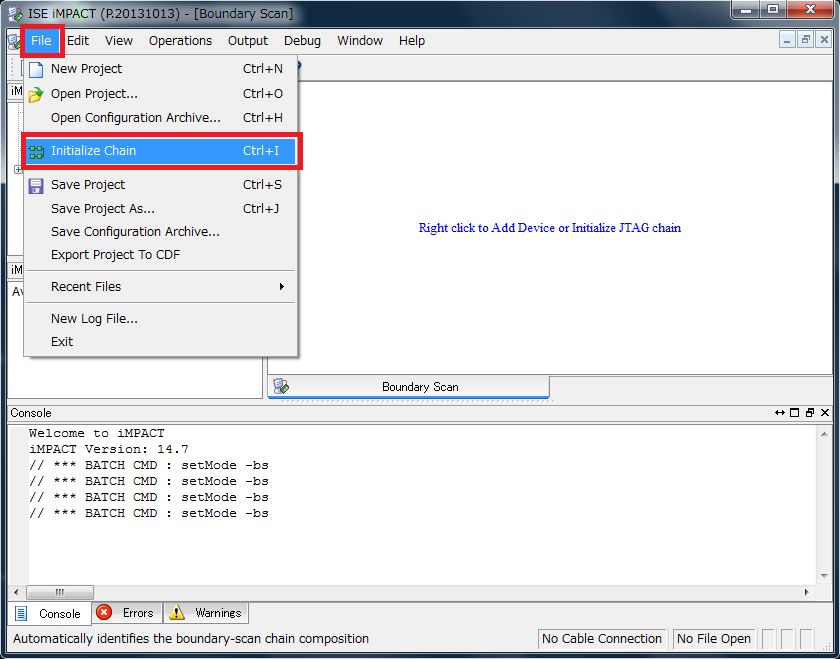The height and width of the screenshot is (659, 840).
Task: Open the View menu
Action: click(119, 41)
